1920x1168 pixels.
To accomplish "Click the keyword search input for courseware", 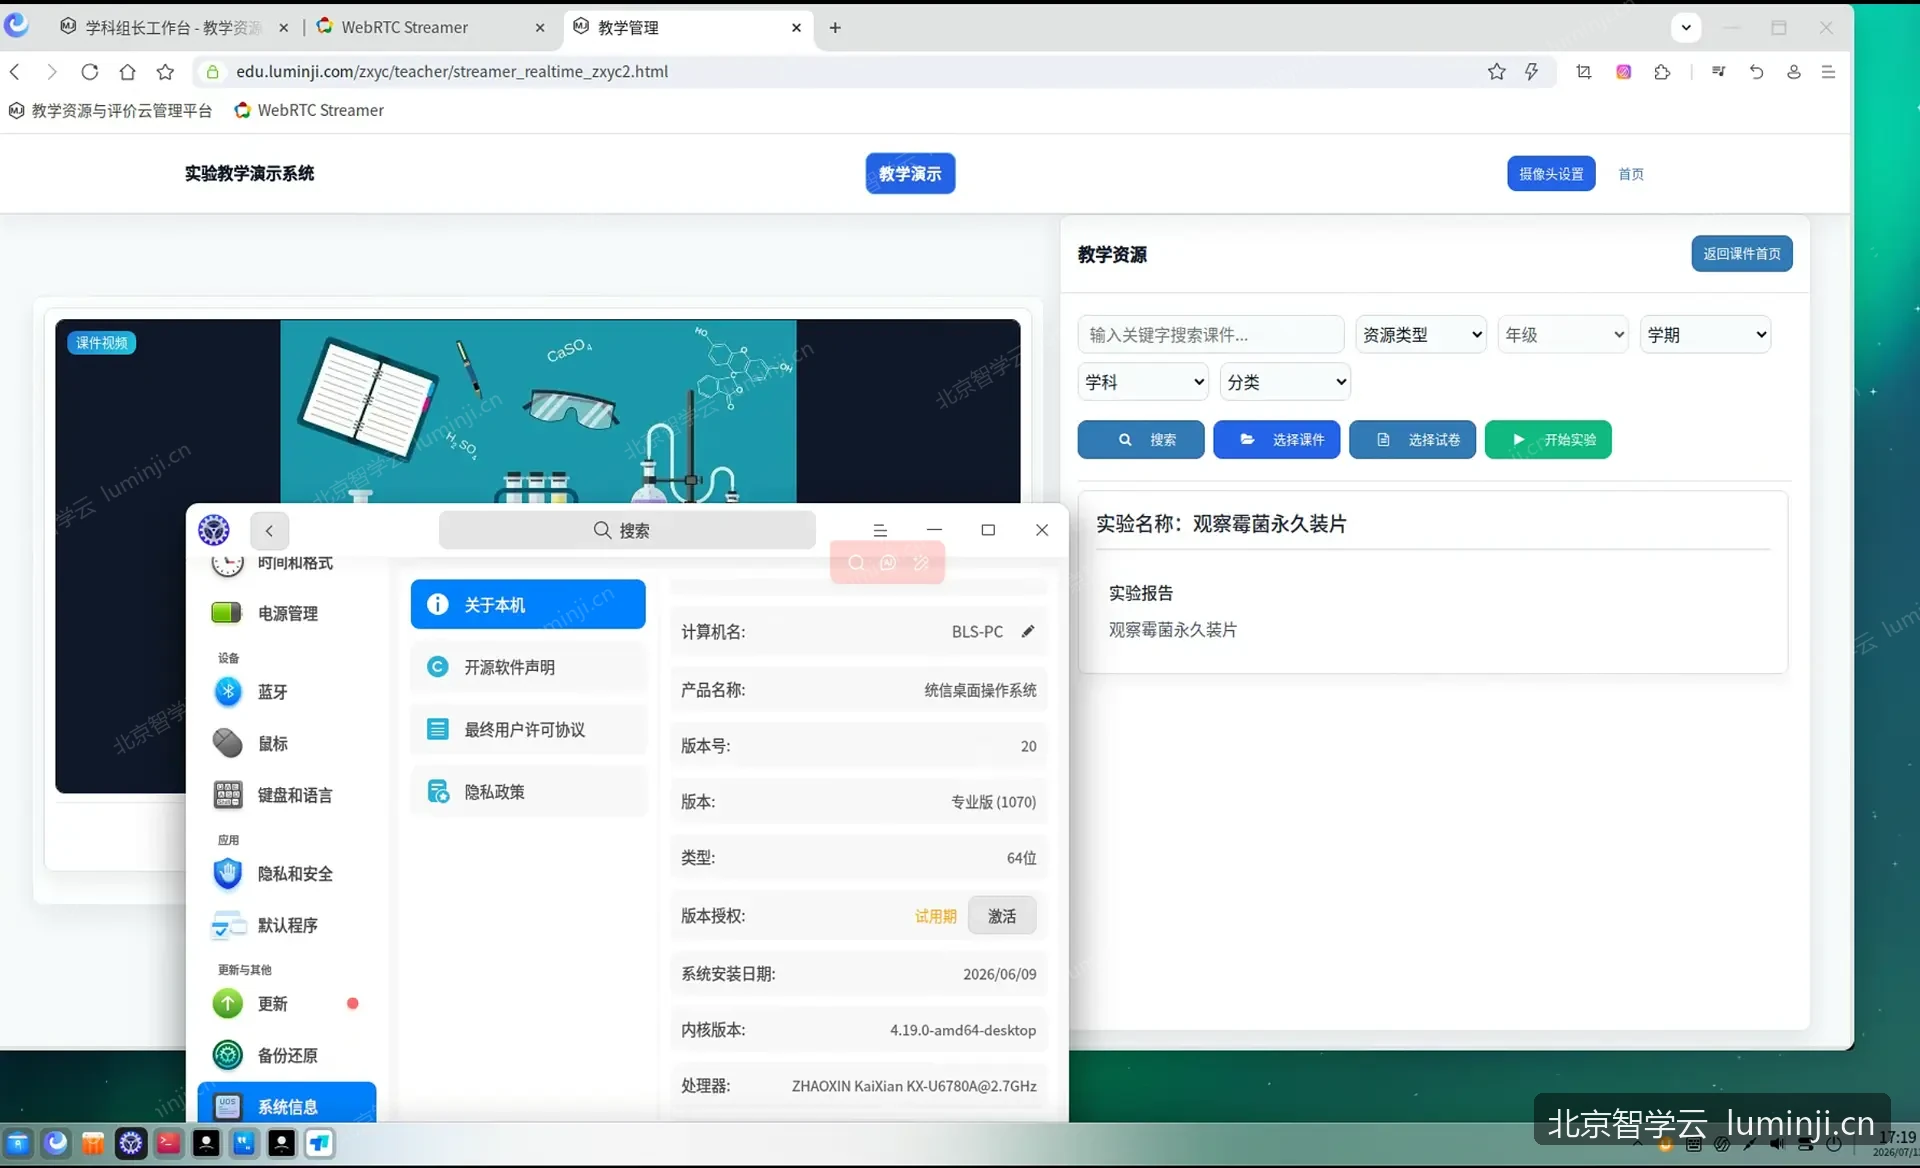I will 1210,335.
